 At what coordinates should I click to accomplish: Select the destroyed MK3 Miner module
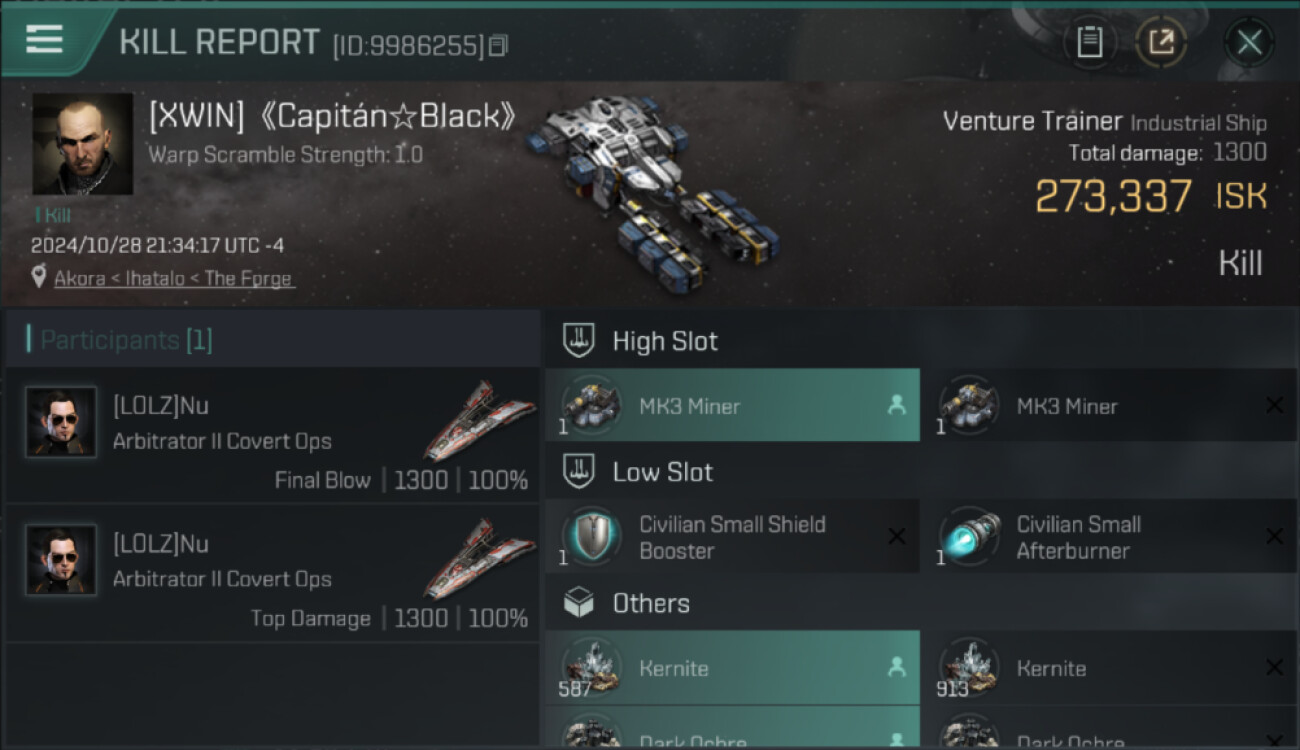click(x=1109, y=406)
